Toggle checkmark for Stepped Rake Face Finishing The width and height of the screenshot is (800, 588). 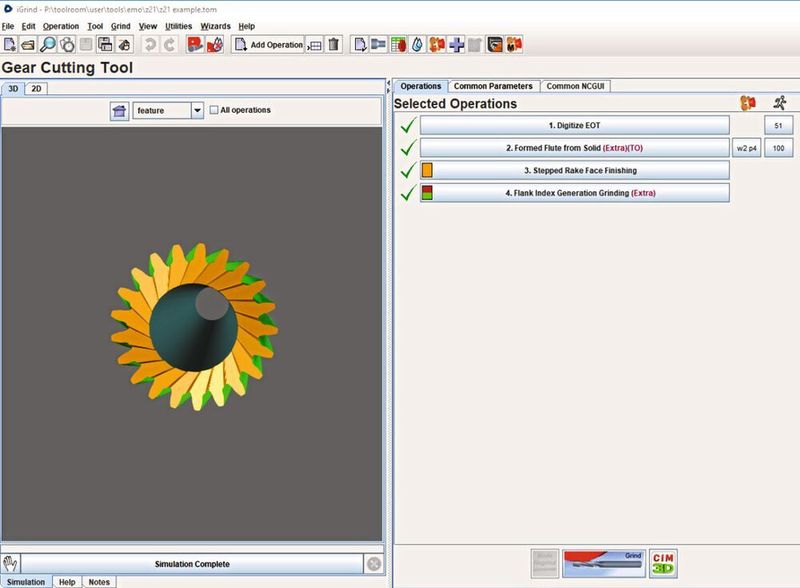point(407,170)
